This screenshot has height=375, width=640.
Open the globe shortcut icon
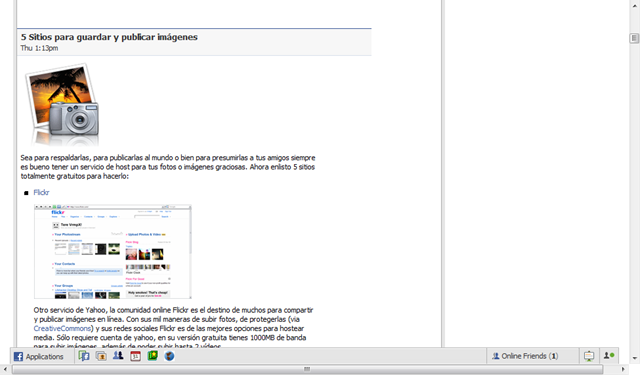[x=169, y=356]
